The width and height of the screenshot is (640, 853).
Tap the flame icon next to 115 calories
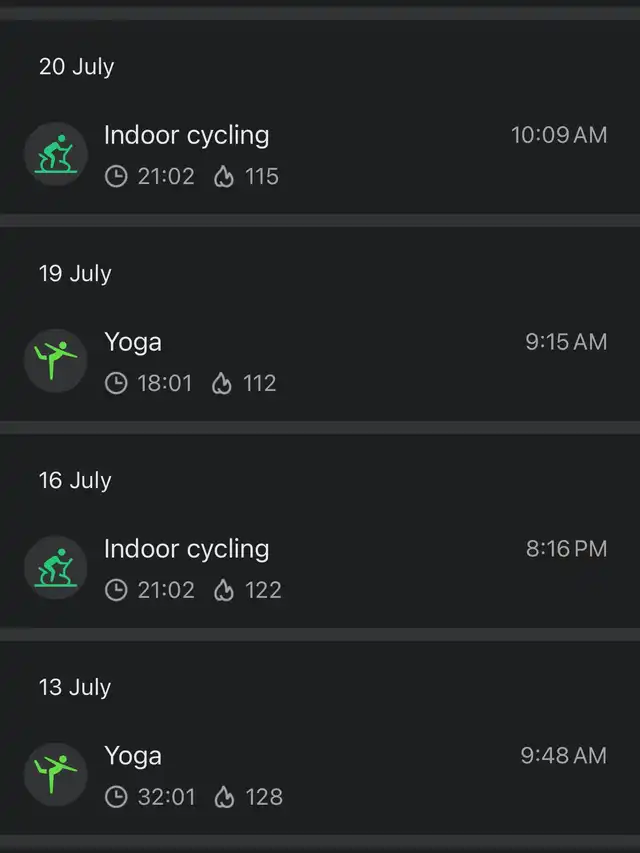point(224,177)
